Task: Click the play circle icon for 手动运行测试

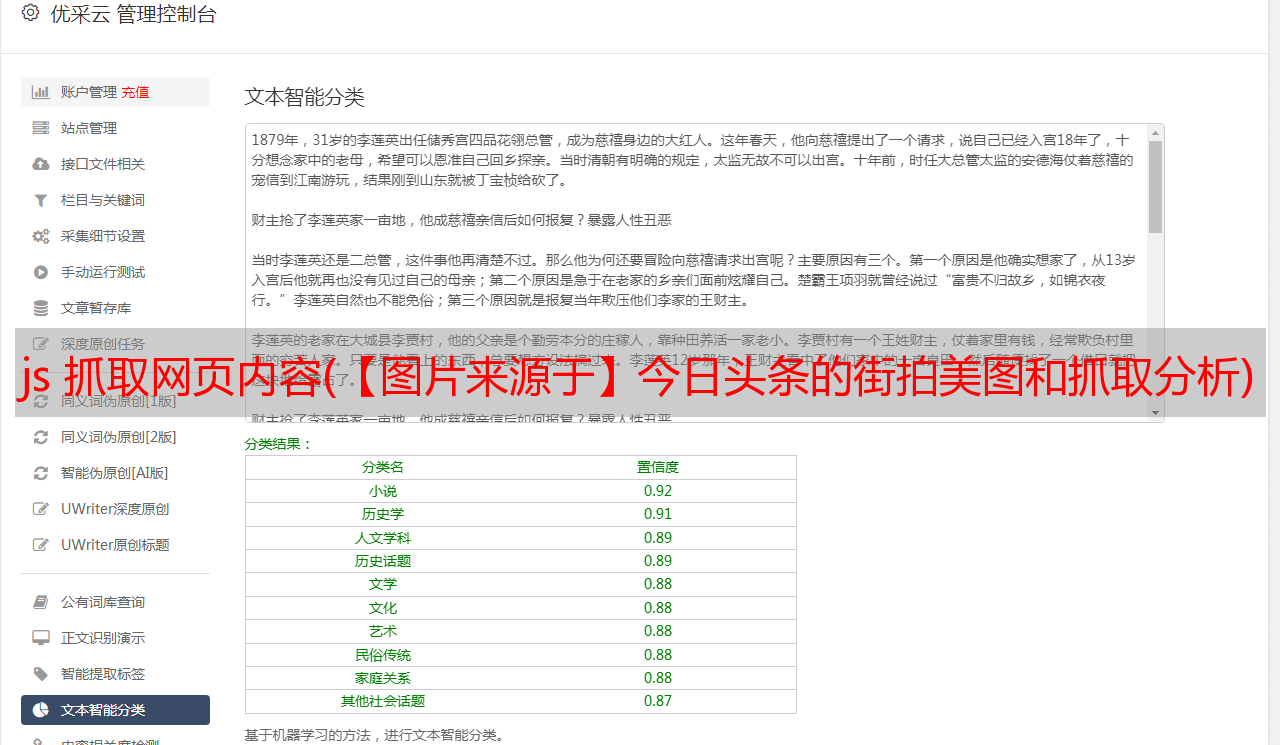Action: click(41, 272)
